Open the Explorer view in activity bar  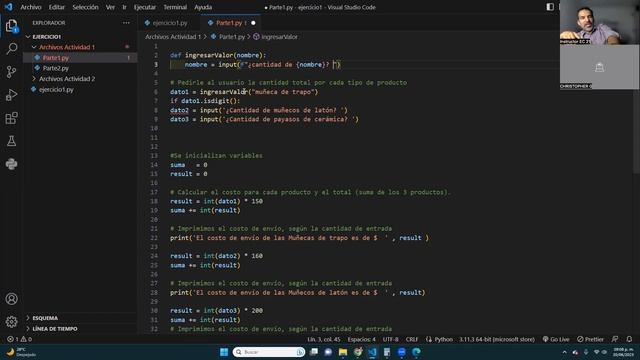point(11,26)
